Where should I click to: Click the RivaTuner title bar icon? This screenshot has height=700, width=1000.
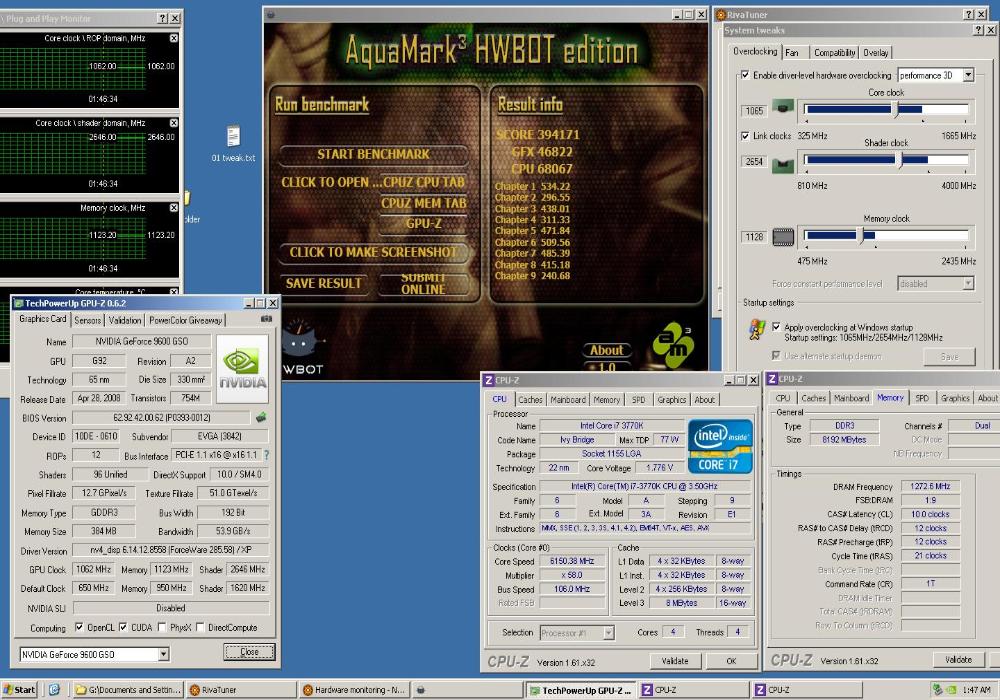coord(721,15)
